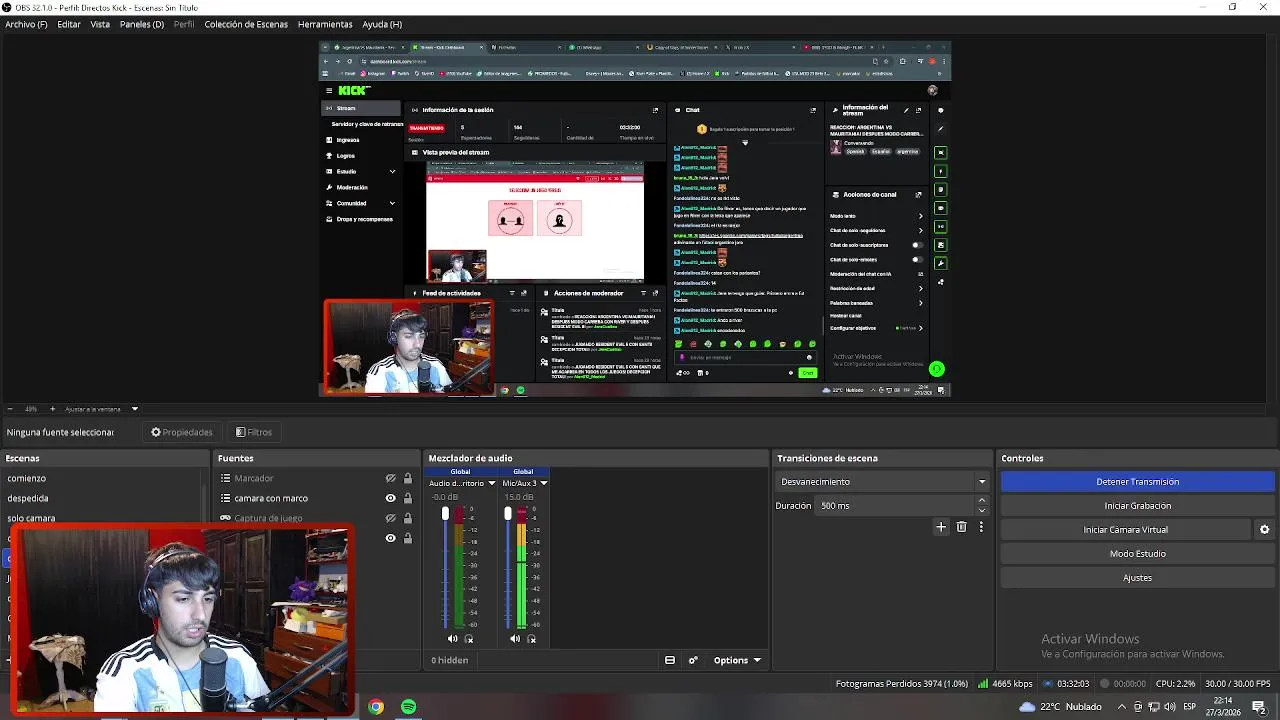This screenshot has height=720, width=1280.
Task: Click the green bitrate signal indicator
Action: click(983, 684)
